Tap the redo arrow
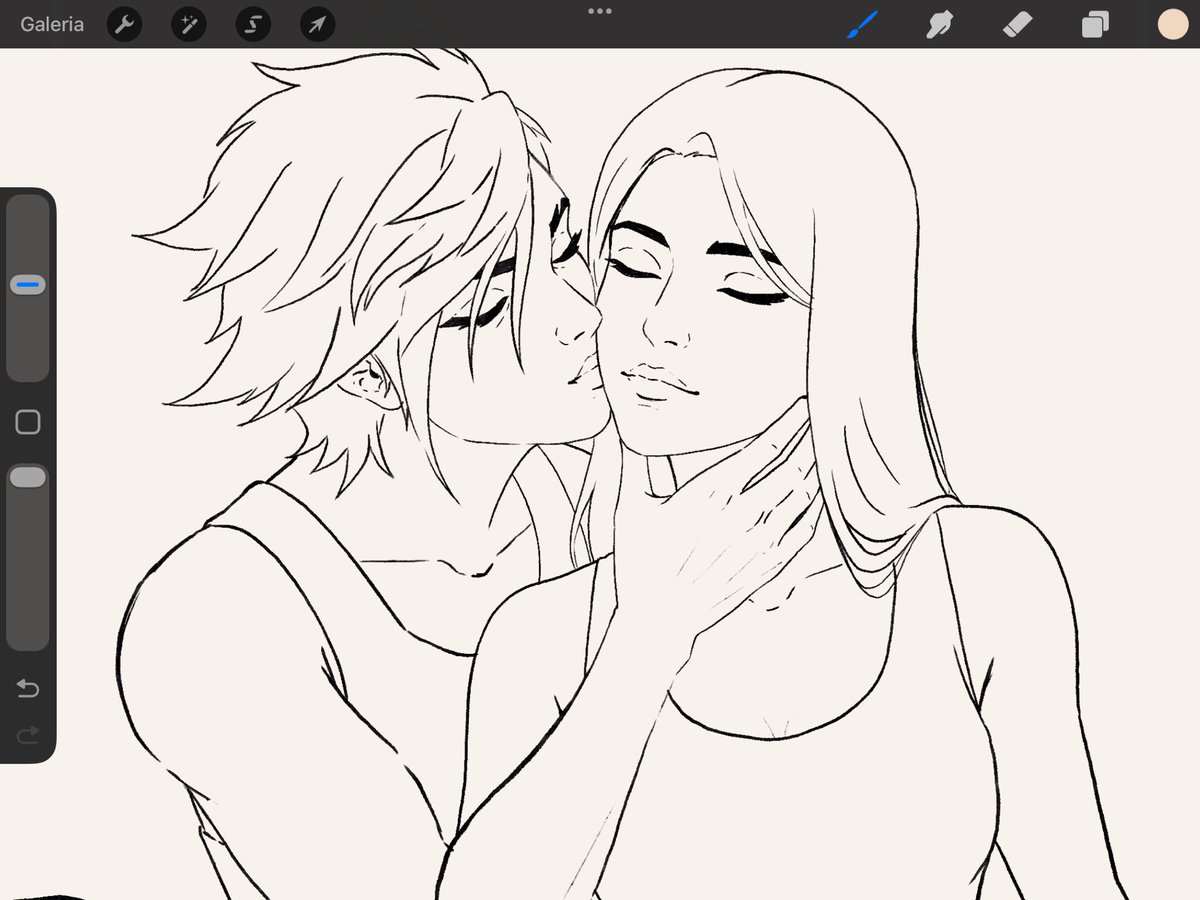1200x900 pixels. tap(27, 735)
